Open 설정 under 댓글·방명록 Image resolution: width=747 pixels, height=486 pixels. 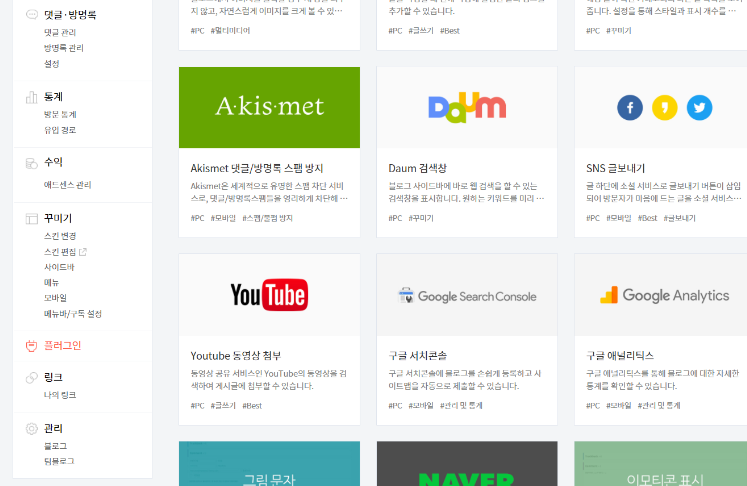(x=51, y=64)
